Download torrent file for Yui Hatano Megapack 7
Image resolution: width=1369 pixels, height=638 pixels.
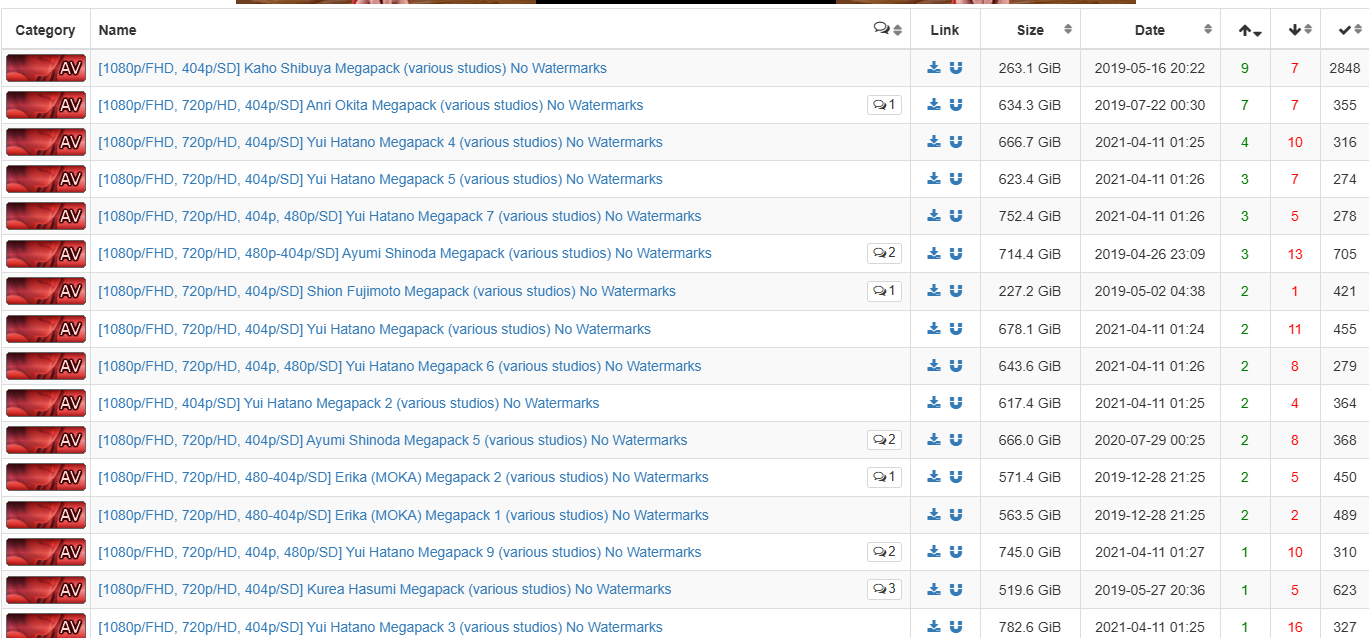(934, 216)
